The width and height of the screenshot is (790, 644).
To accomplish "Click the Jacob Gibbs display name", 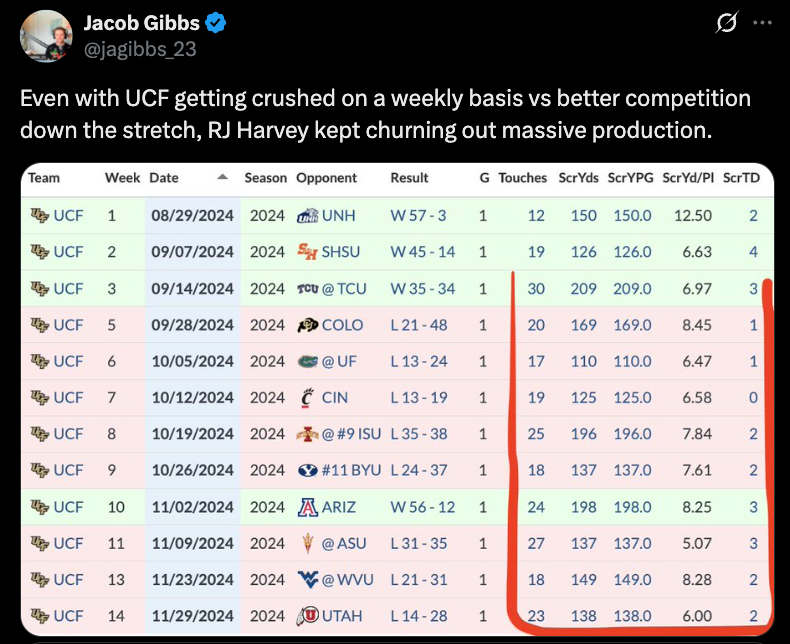I will tap(139, 23).
